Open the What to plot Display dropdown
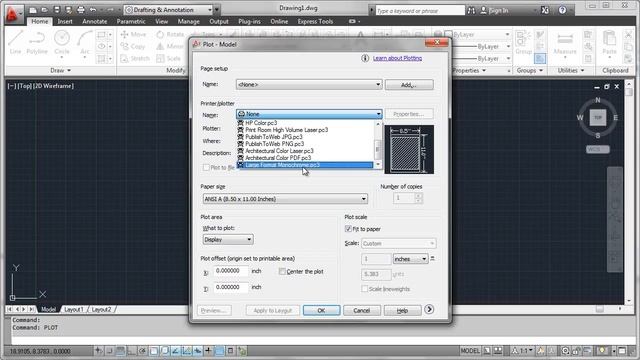The image size is (640, 360). 228,240
